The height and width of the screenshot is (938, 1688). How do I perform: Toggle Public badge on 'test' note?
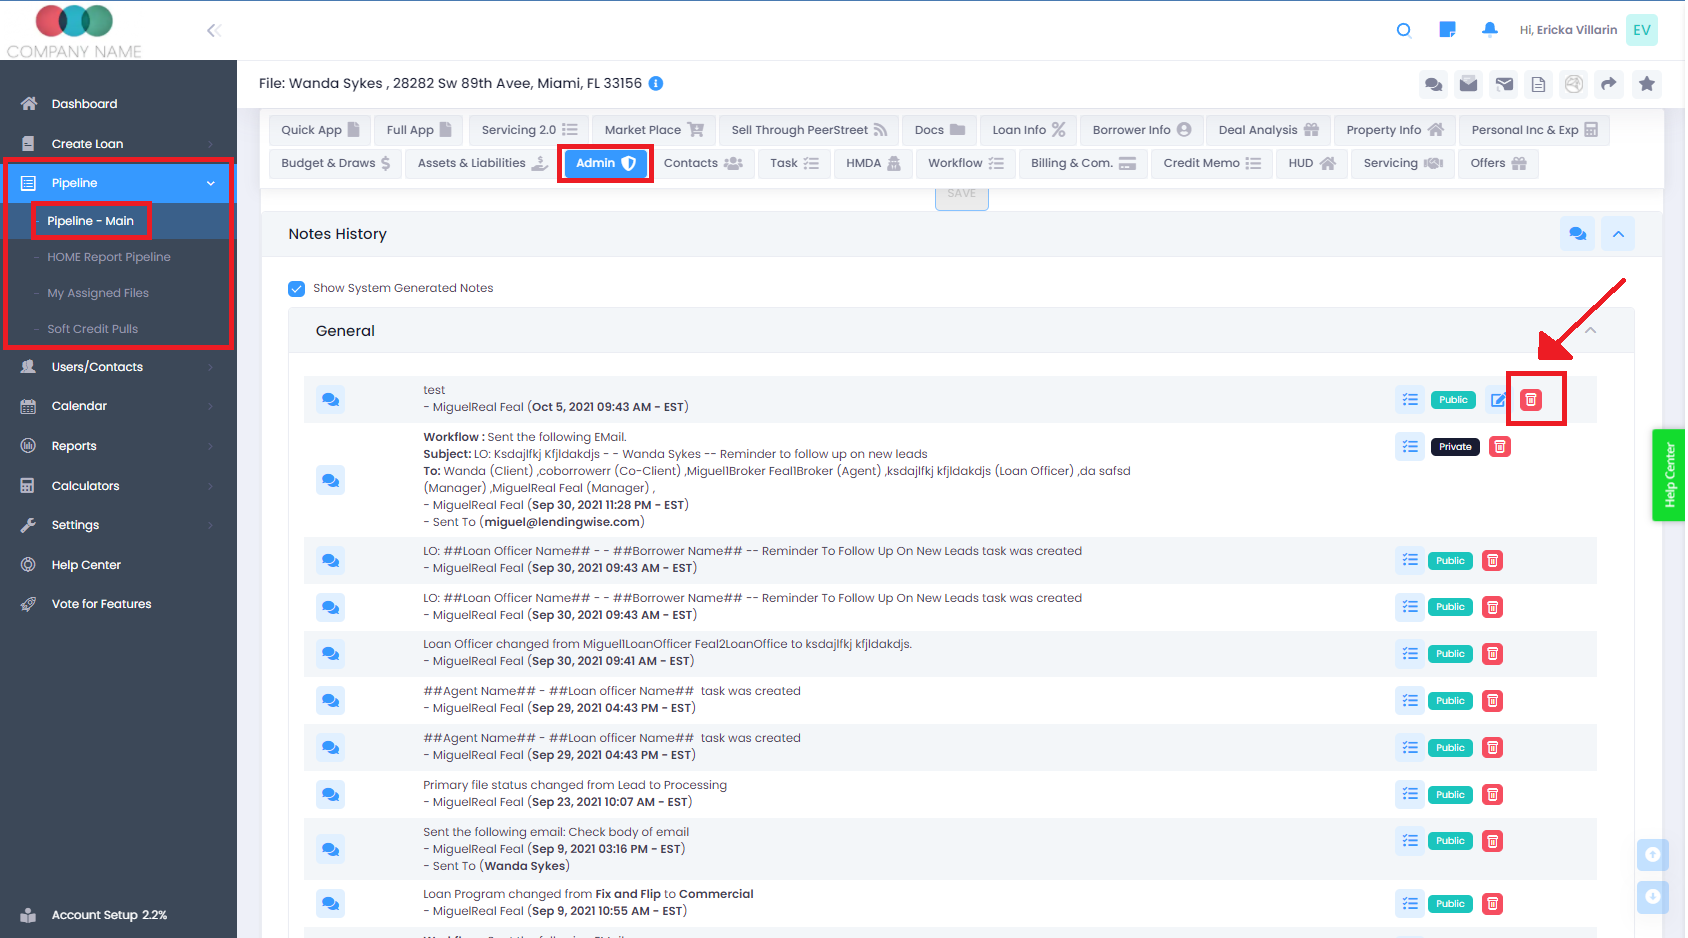[x=1452, y=400]
